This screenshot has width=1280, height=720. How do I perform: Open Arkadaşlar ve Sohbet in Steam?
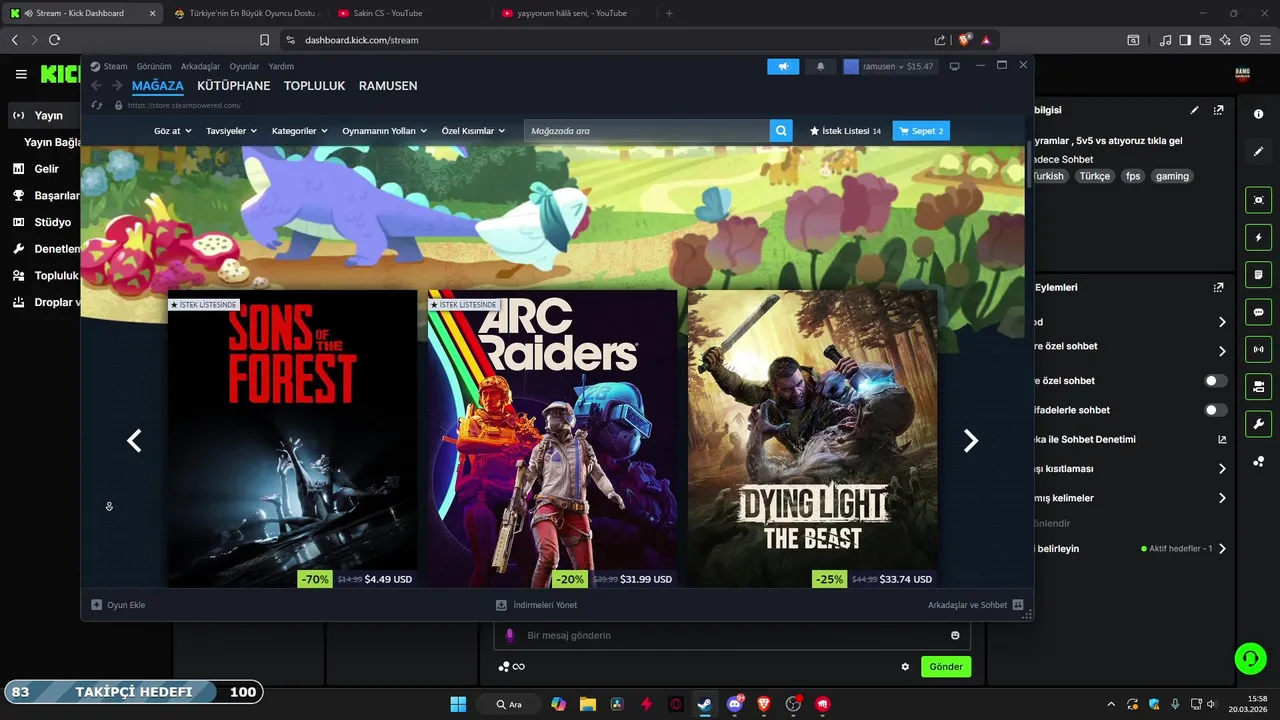pyautogui.click(x=975, y=605)
